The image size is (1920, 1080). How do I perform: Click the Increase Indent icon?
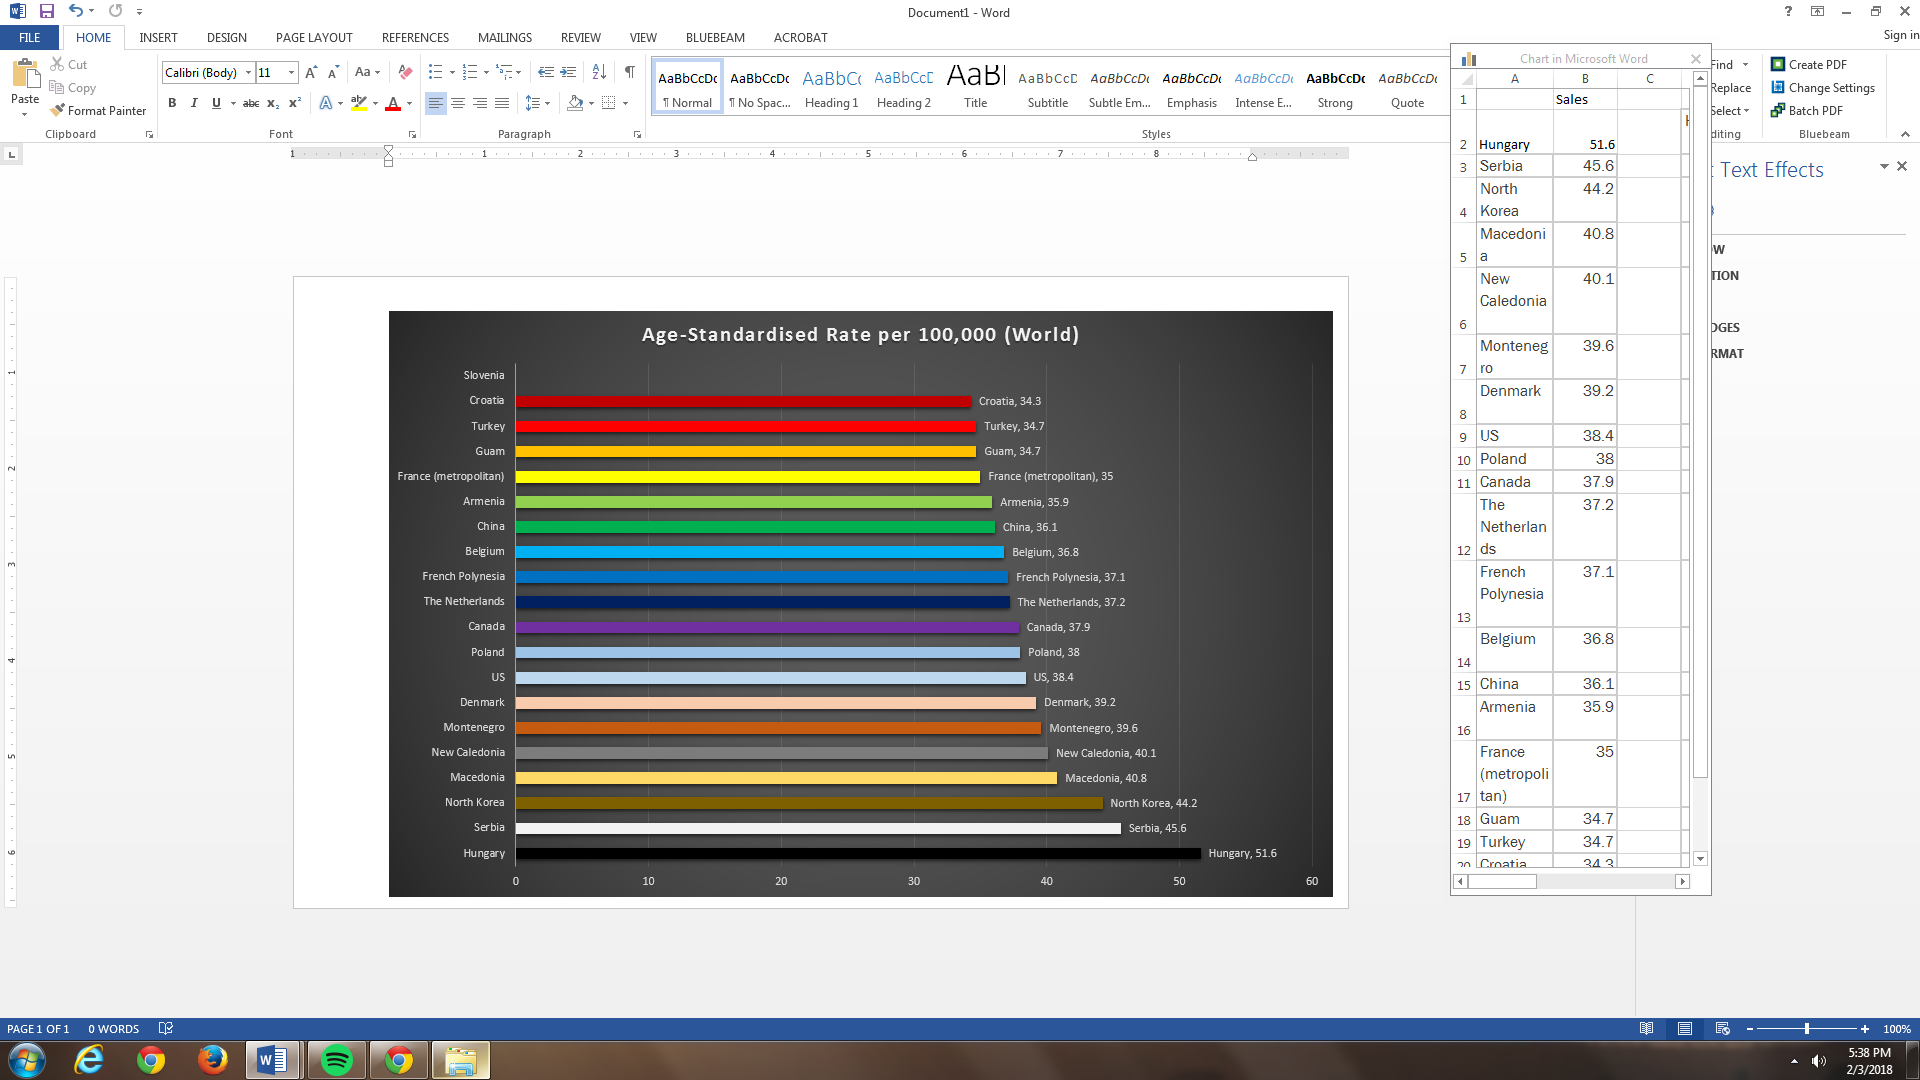coord(568,72)
